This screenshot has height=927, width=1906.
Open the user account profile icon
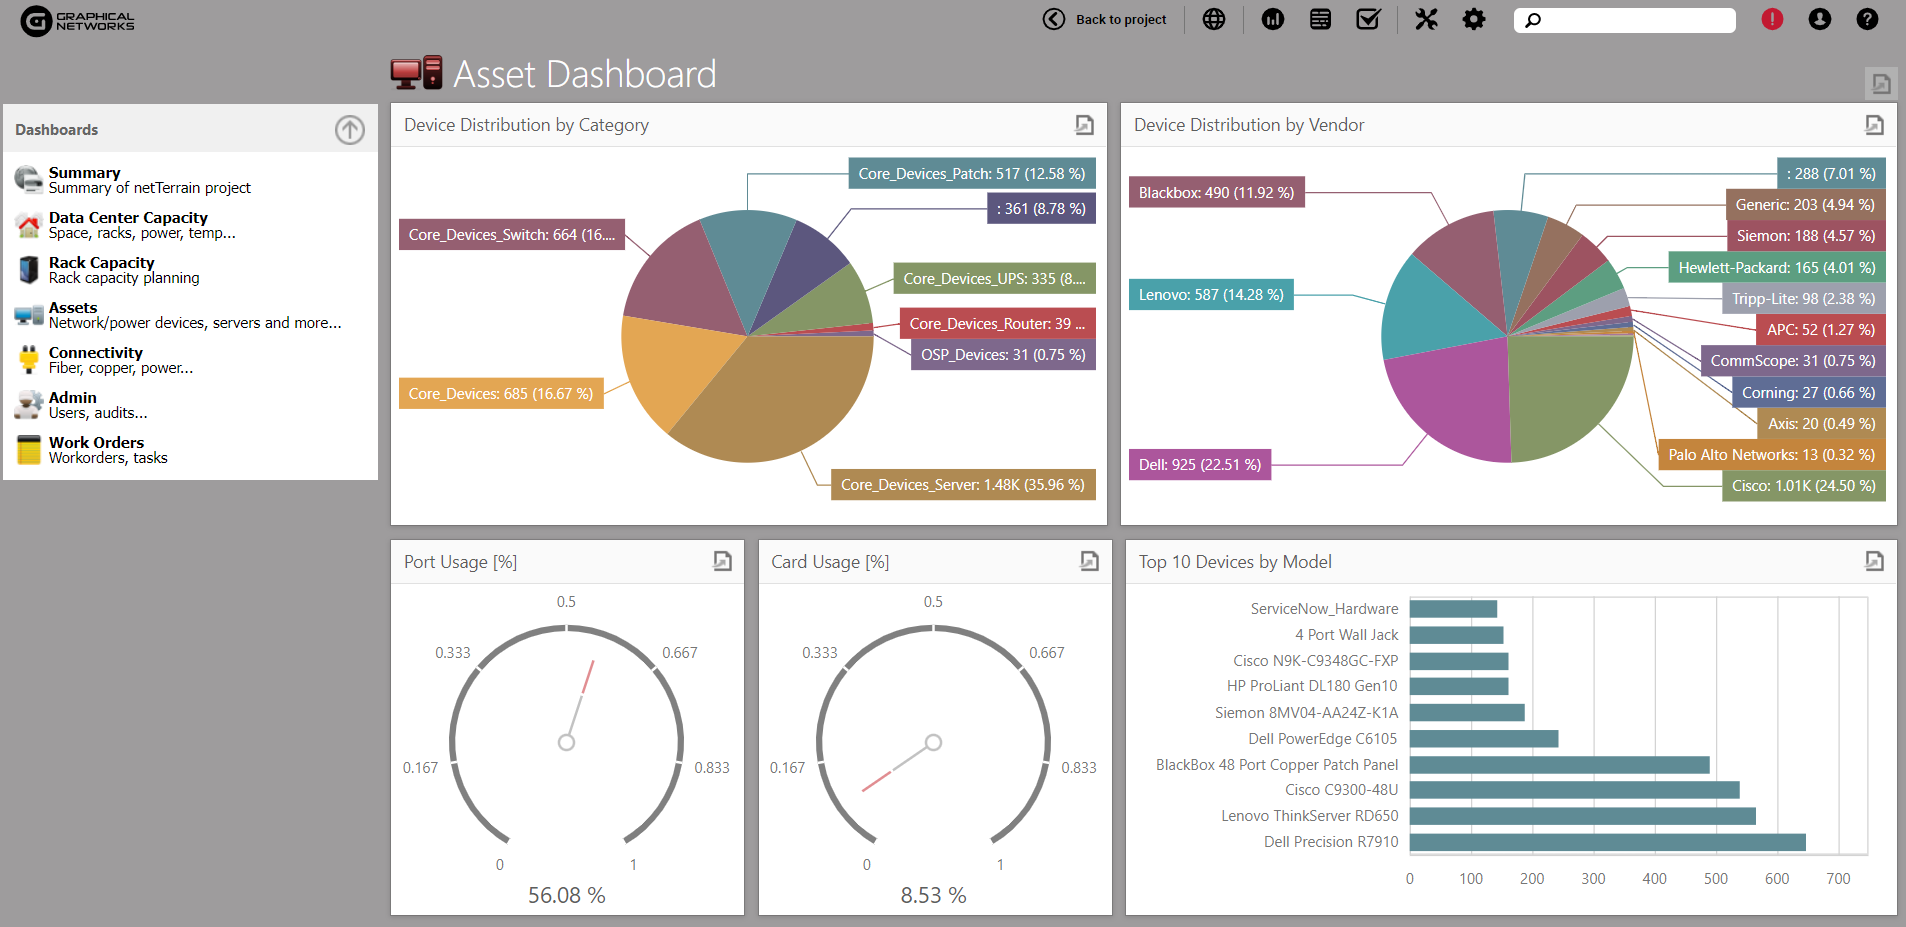pos(1819,19)
